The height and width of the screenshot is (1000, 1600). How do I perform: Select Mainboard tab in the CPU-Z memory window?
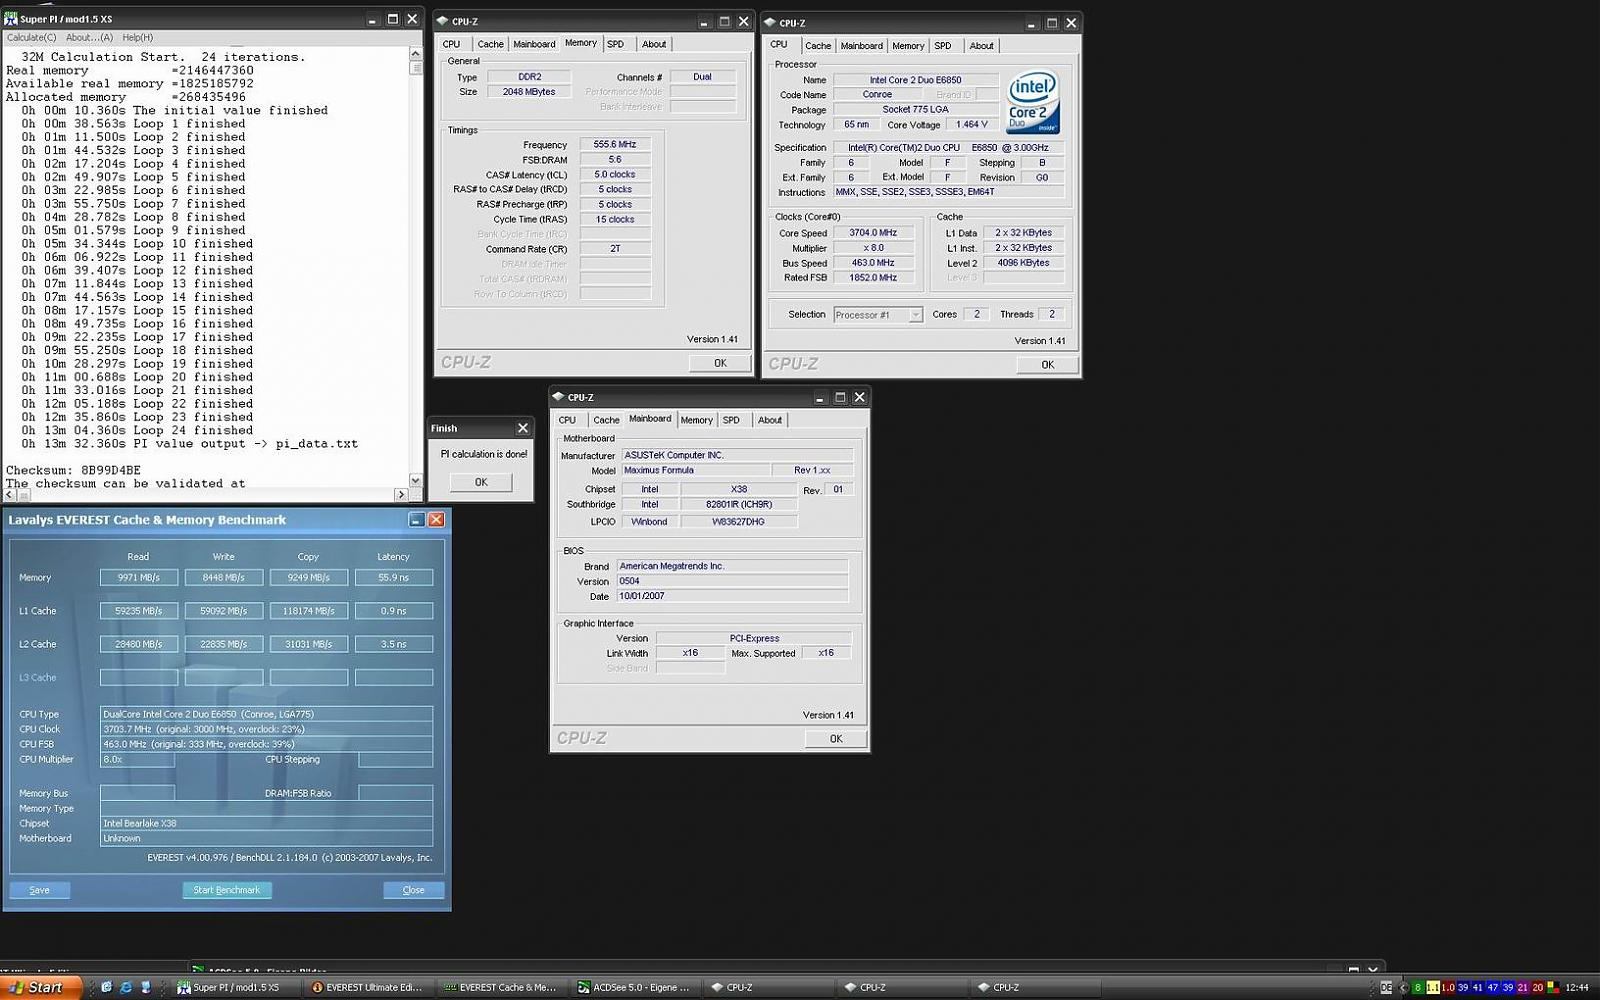click(x=534, y=44)
